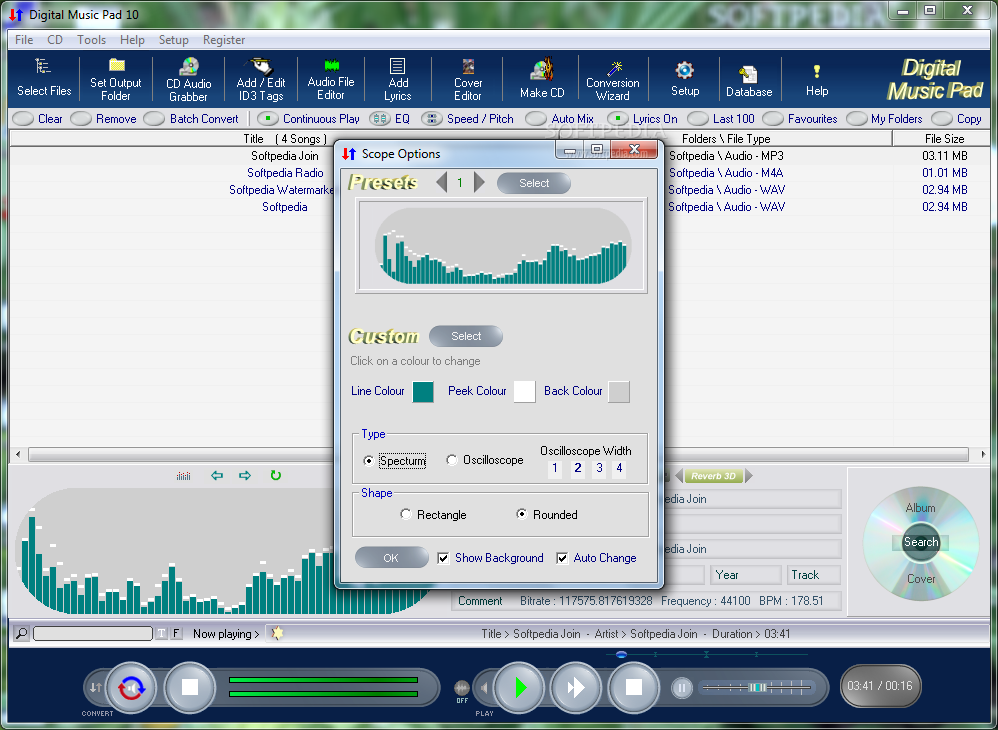Click the left arrow icon above the scope
The image size is (998, 730).
[217, 475]
